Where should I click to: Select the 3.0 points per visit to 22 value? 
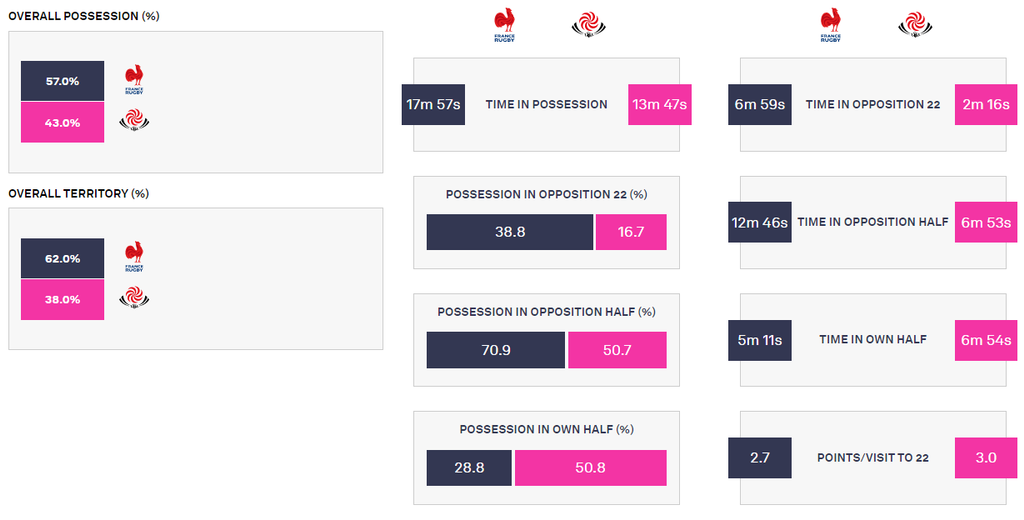[x=986, y=457]
